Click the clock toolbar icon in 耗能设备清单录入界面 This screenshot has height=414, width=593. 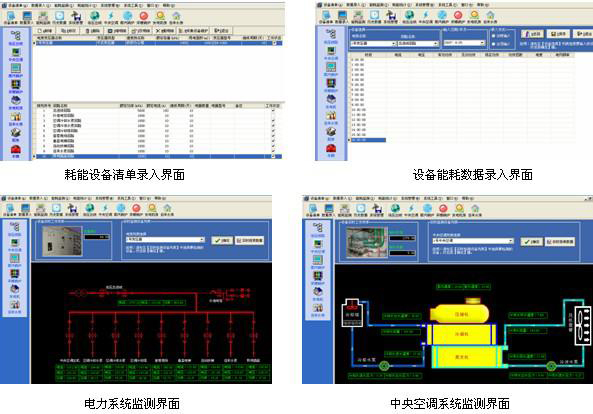pos(59,16)
